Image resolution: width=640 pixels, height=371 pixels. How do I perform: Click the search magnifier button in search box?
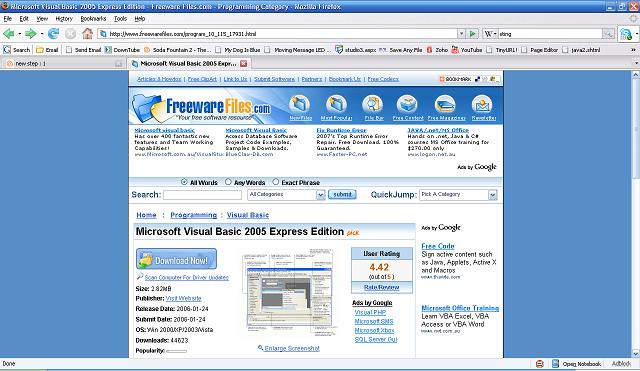point(608,34)
